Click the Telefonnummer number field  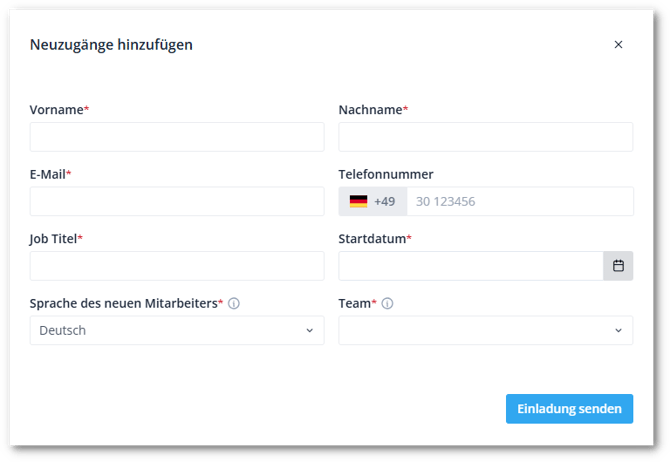519,202
